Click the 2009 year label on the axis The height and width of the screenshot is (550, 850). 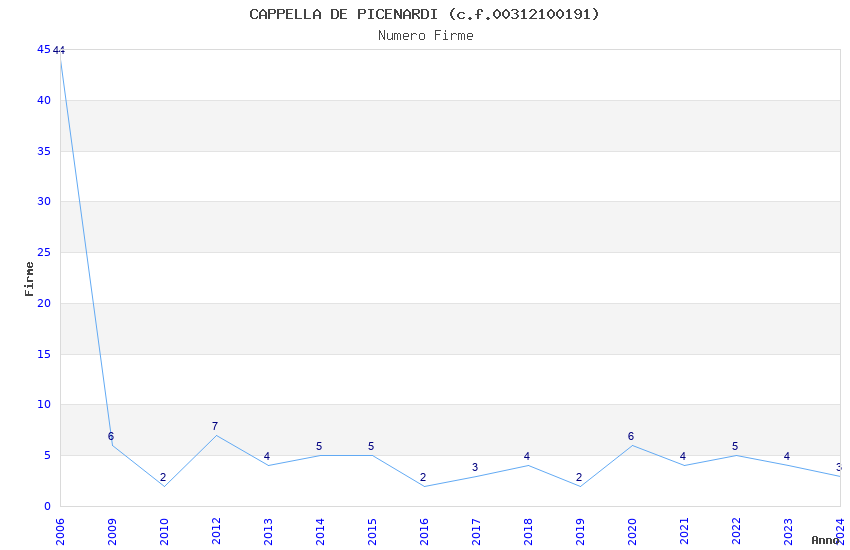[112, 532]
